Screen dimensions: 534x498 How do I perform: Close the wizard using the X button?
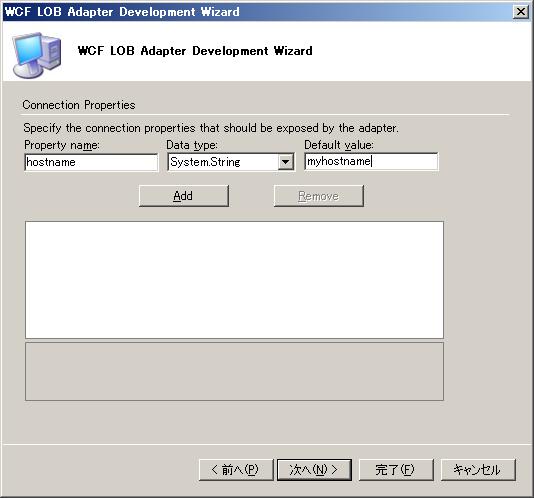click(521, 12)
